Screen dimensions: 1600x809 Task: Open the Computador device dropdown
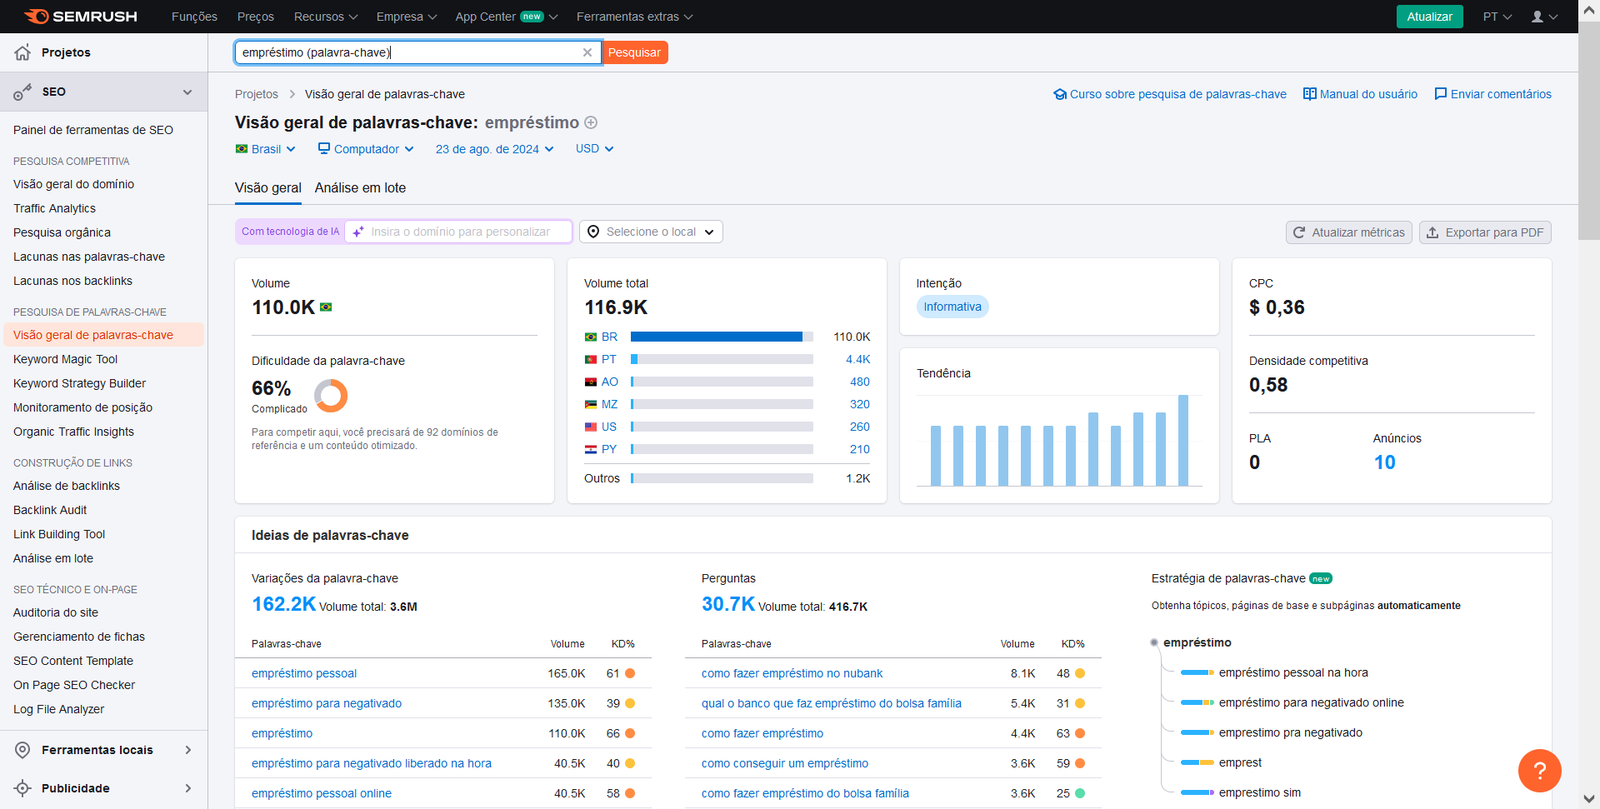[x=366, y=149]
